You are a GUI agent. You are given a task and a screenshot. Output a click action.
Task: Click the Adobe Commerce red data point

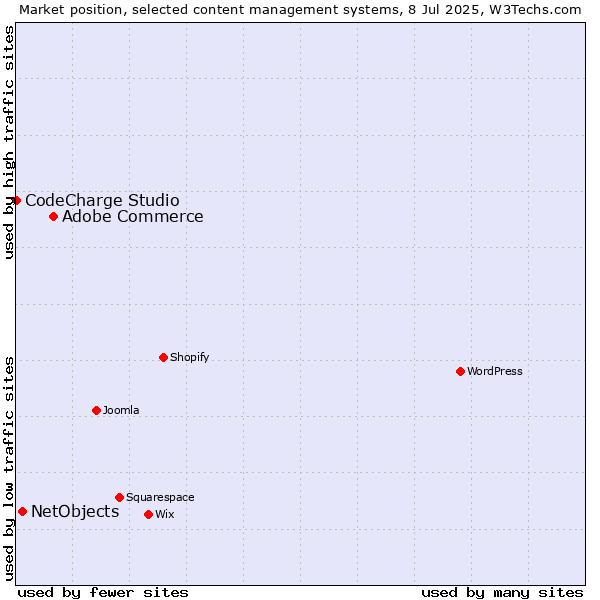(x=54, y=217)
